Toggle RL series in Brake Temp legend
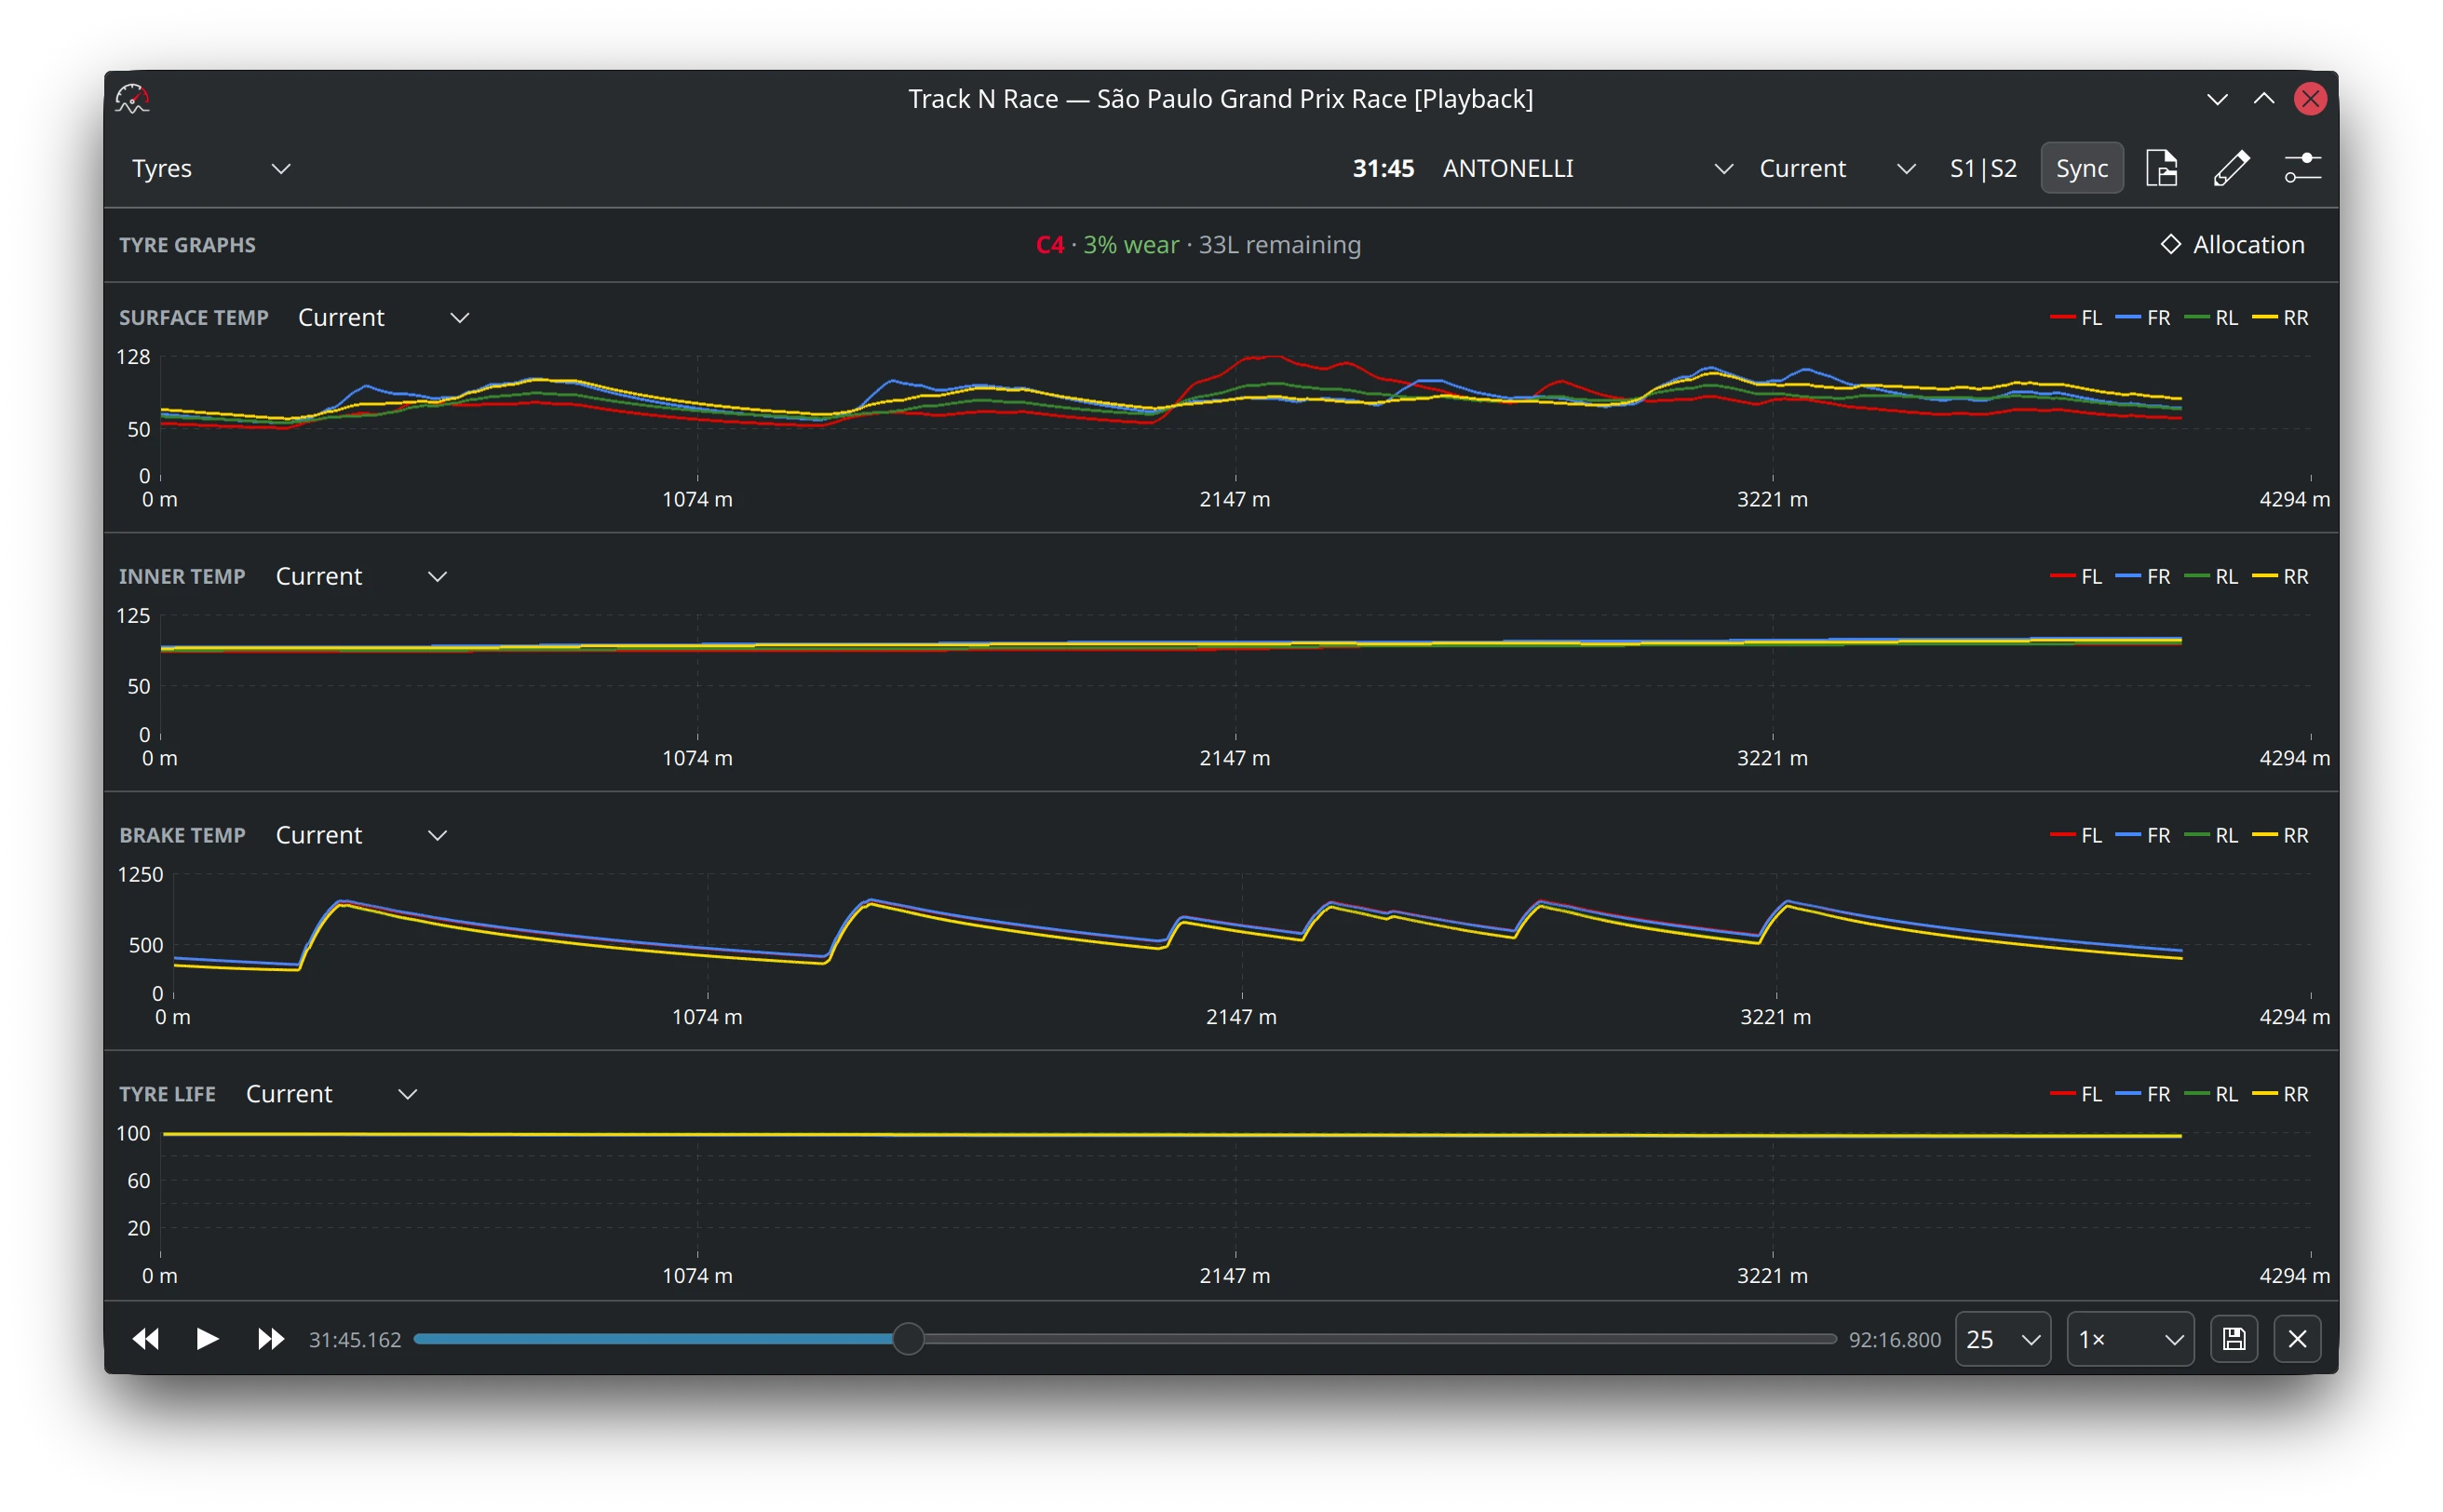This screenshot has width=2443, height=1512. [2210, 835]
